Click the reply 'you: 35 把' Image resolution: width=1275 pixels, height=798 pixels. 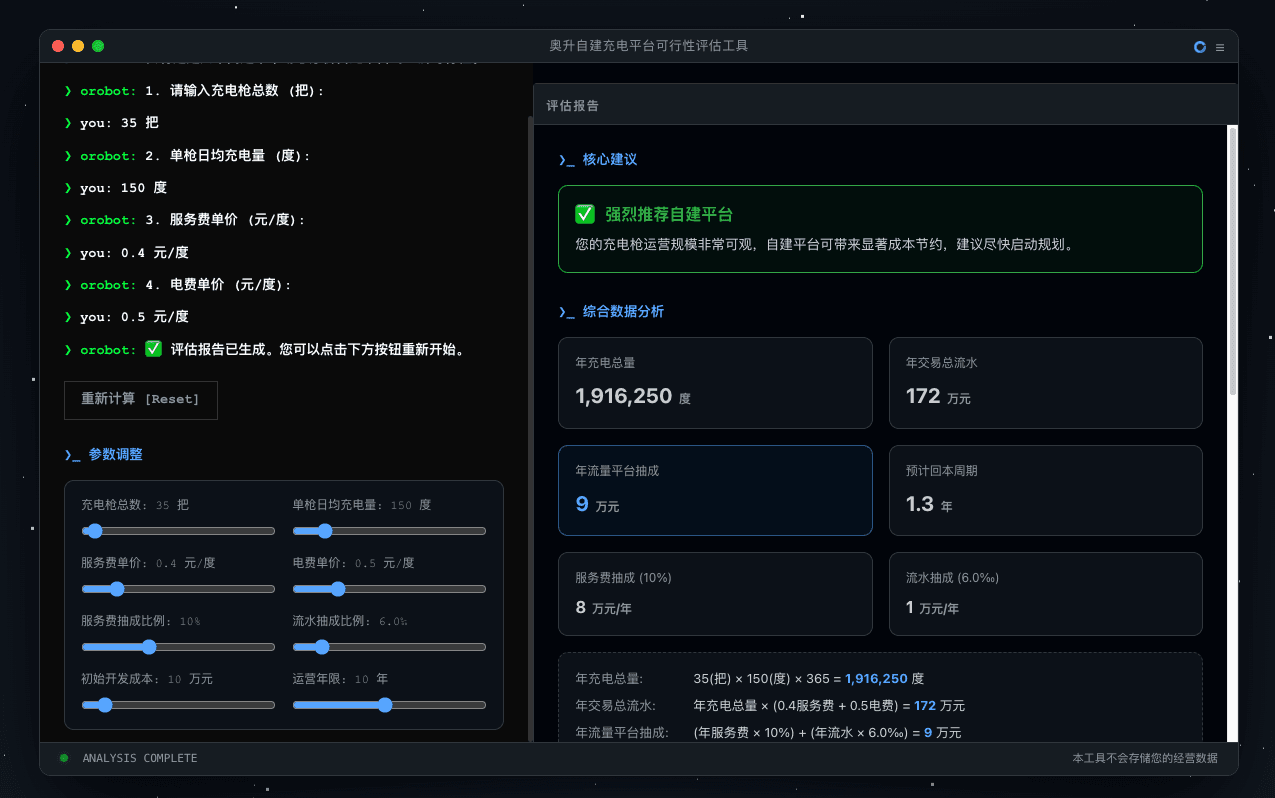(119, 123)
